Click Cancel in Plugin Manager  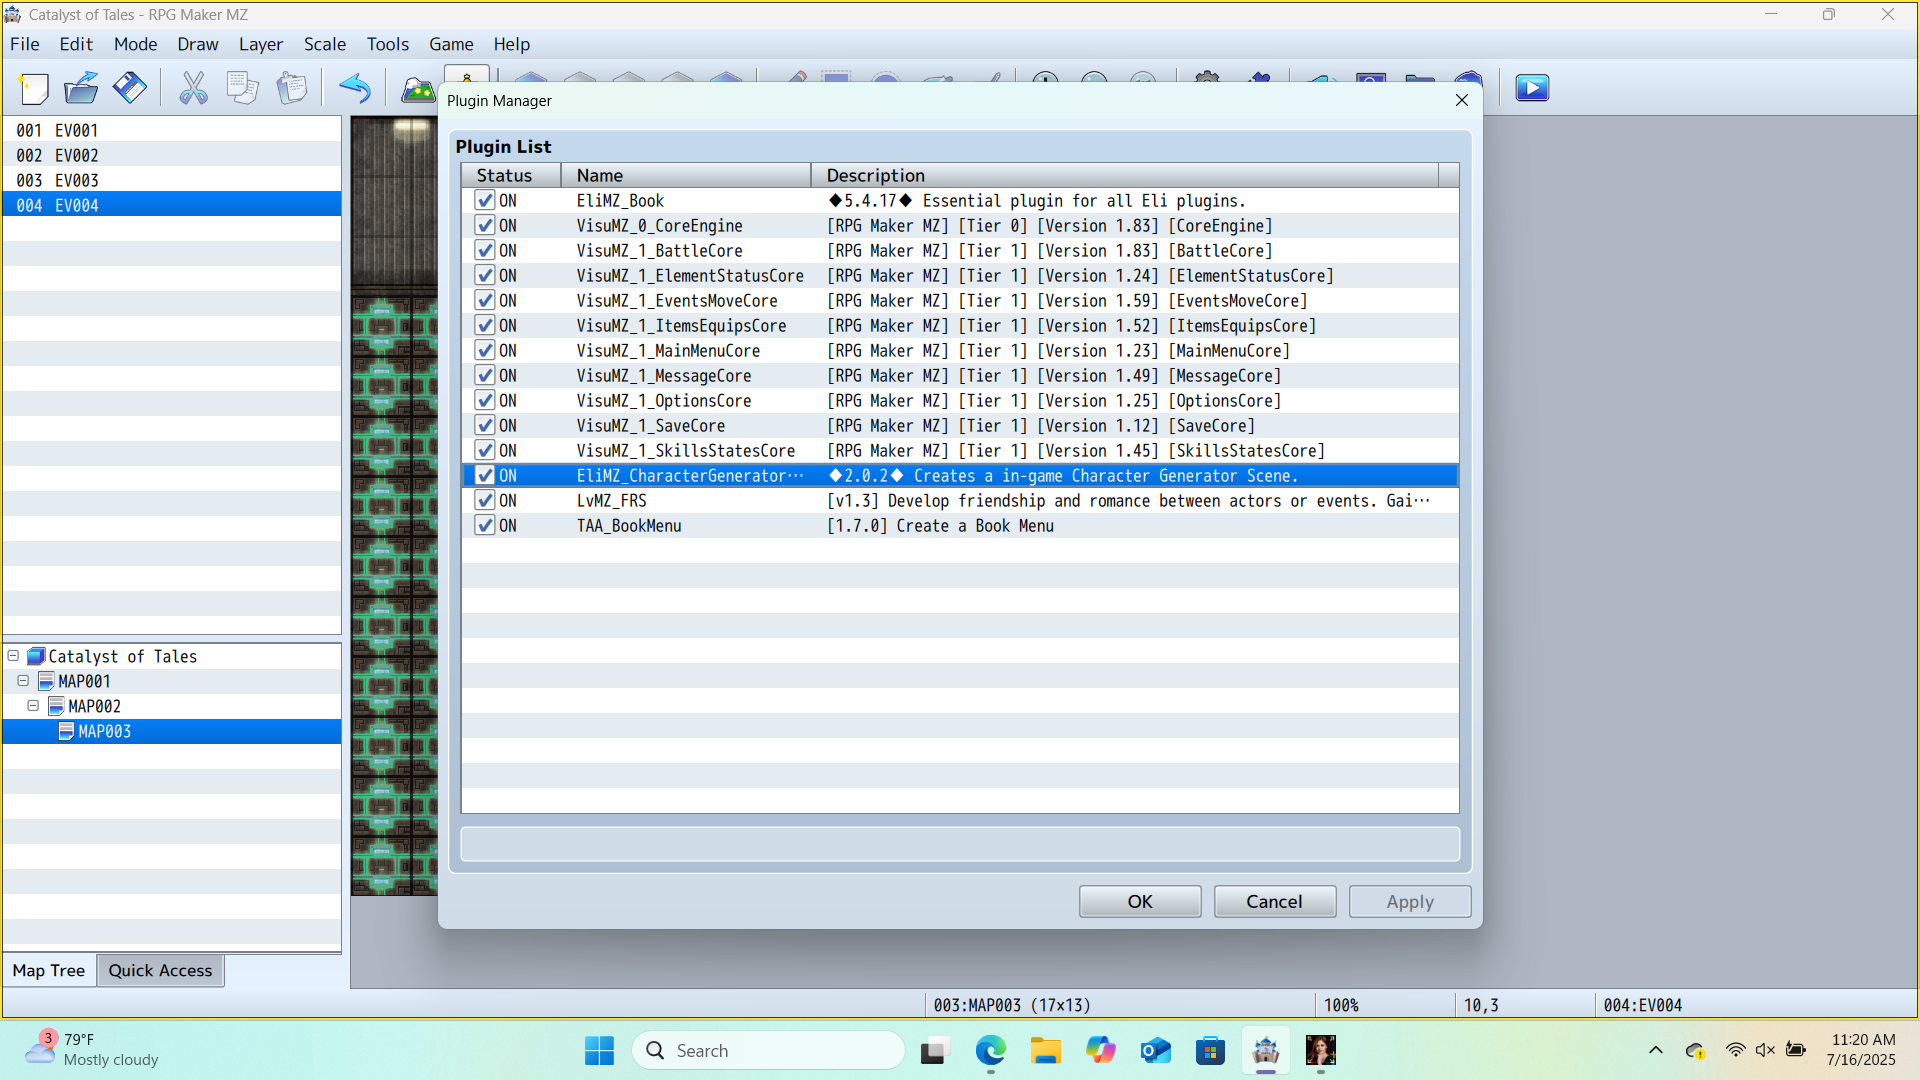click(1274, 901)
